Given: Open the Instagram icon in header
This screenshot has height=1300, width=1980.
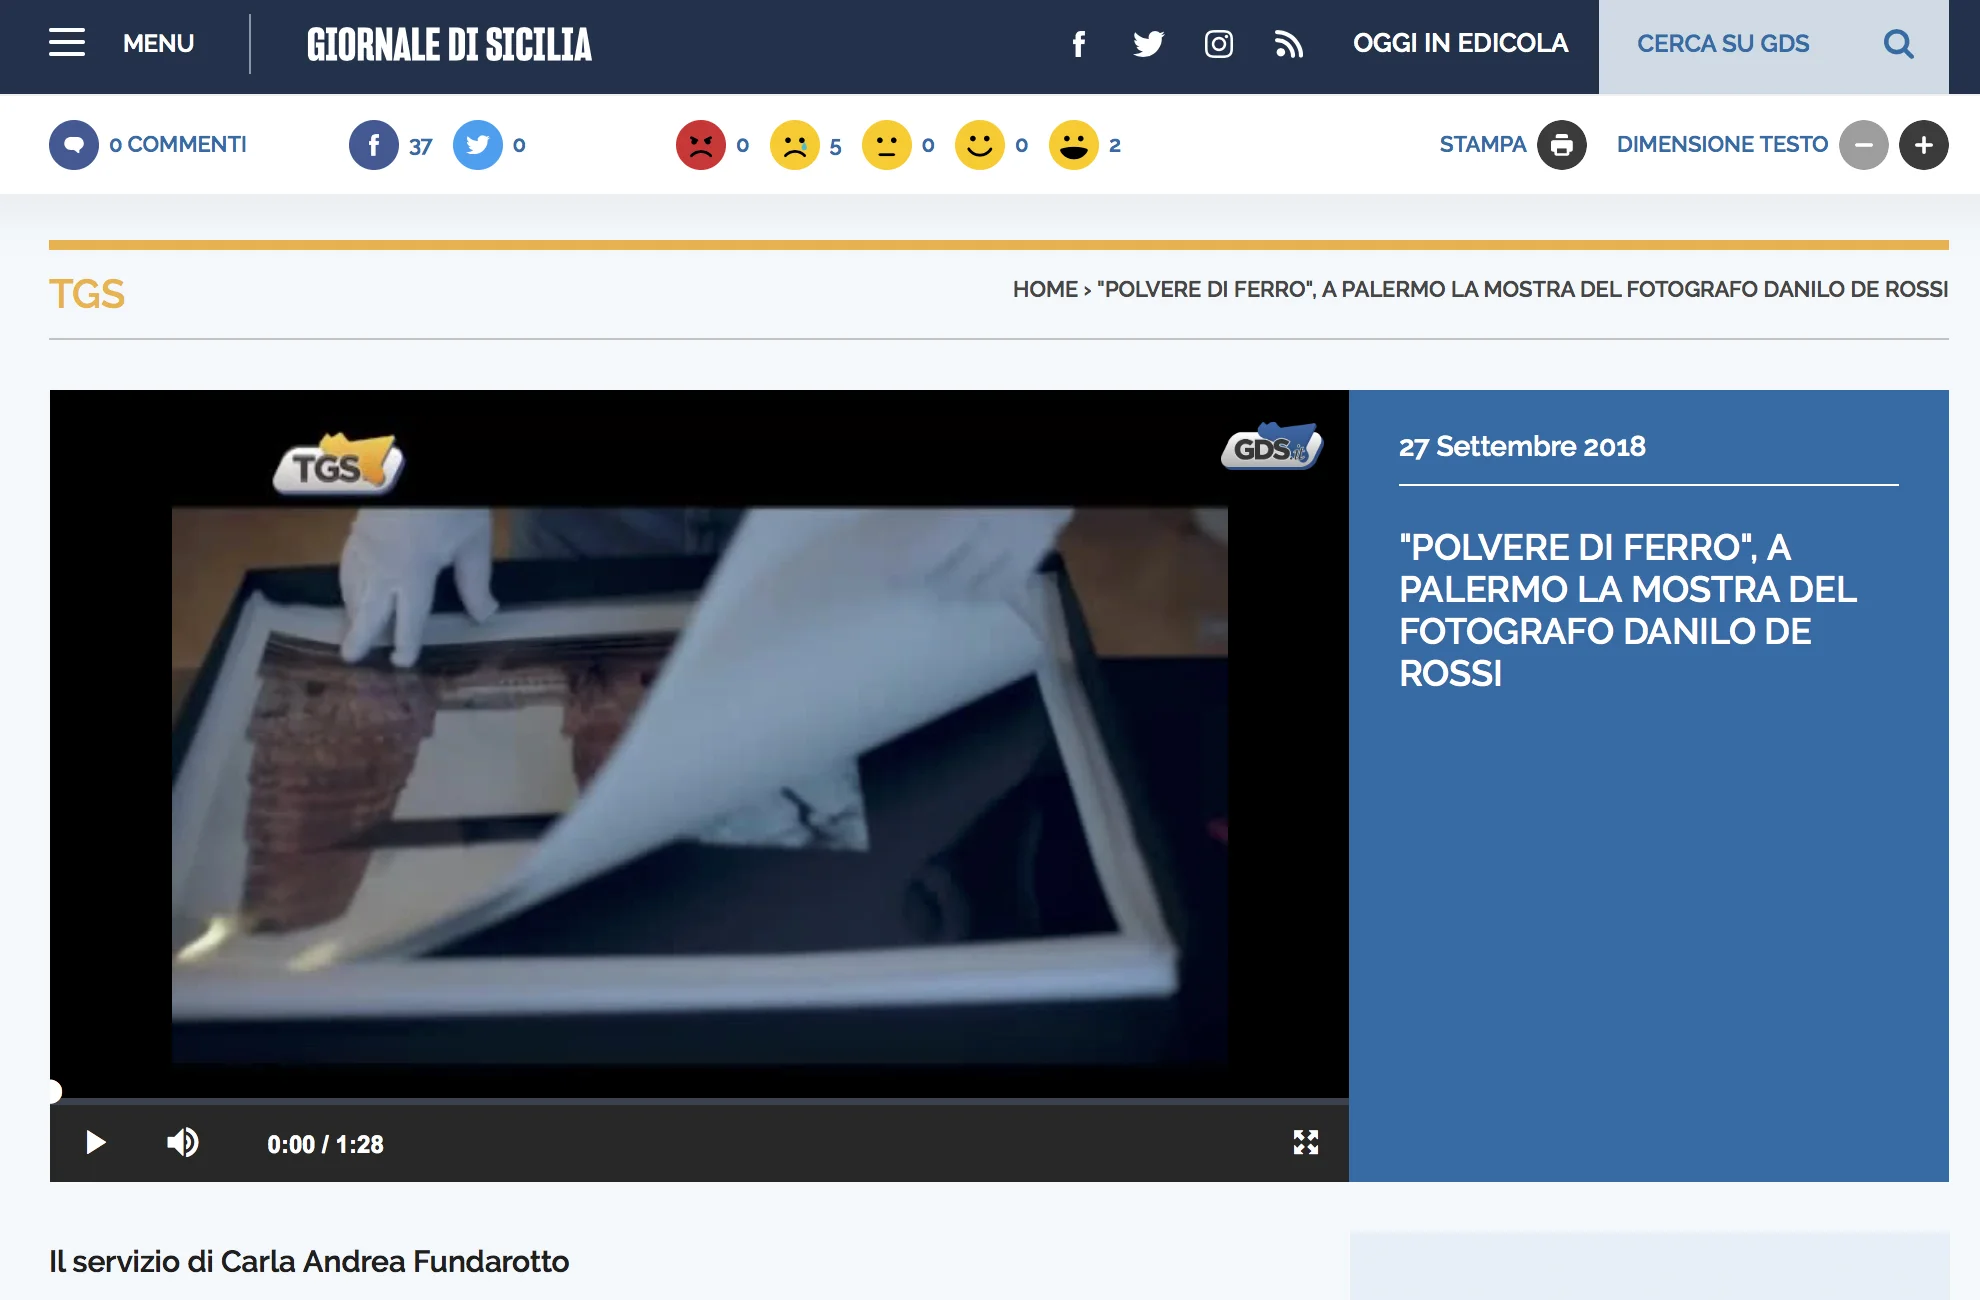Looking at the screenshot, I should [1218, 44].
